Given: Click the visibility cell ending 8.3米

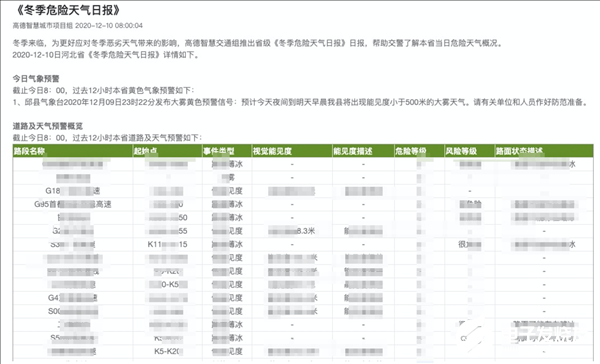Looking at the screenshot, I should coord(292,231).
